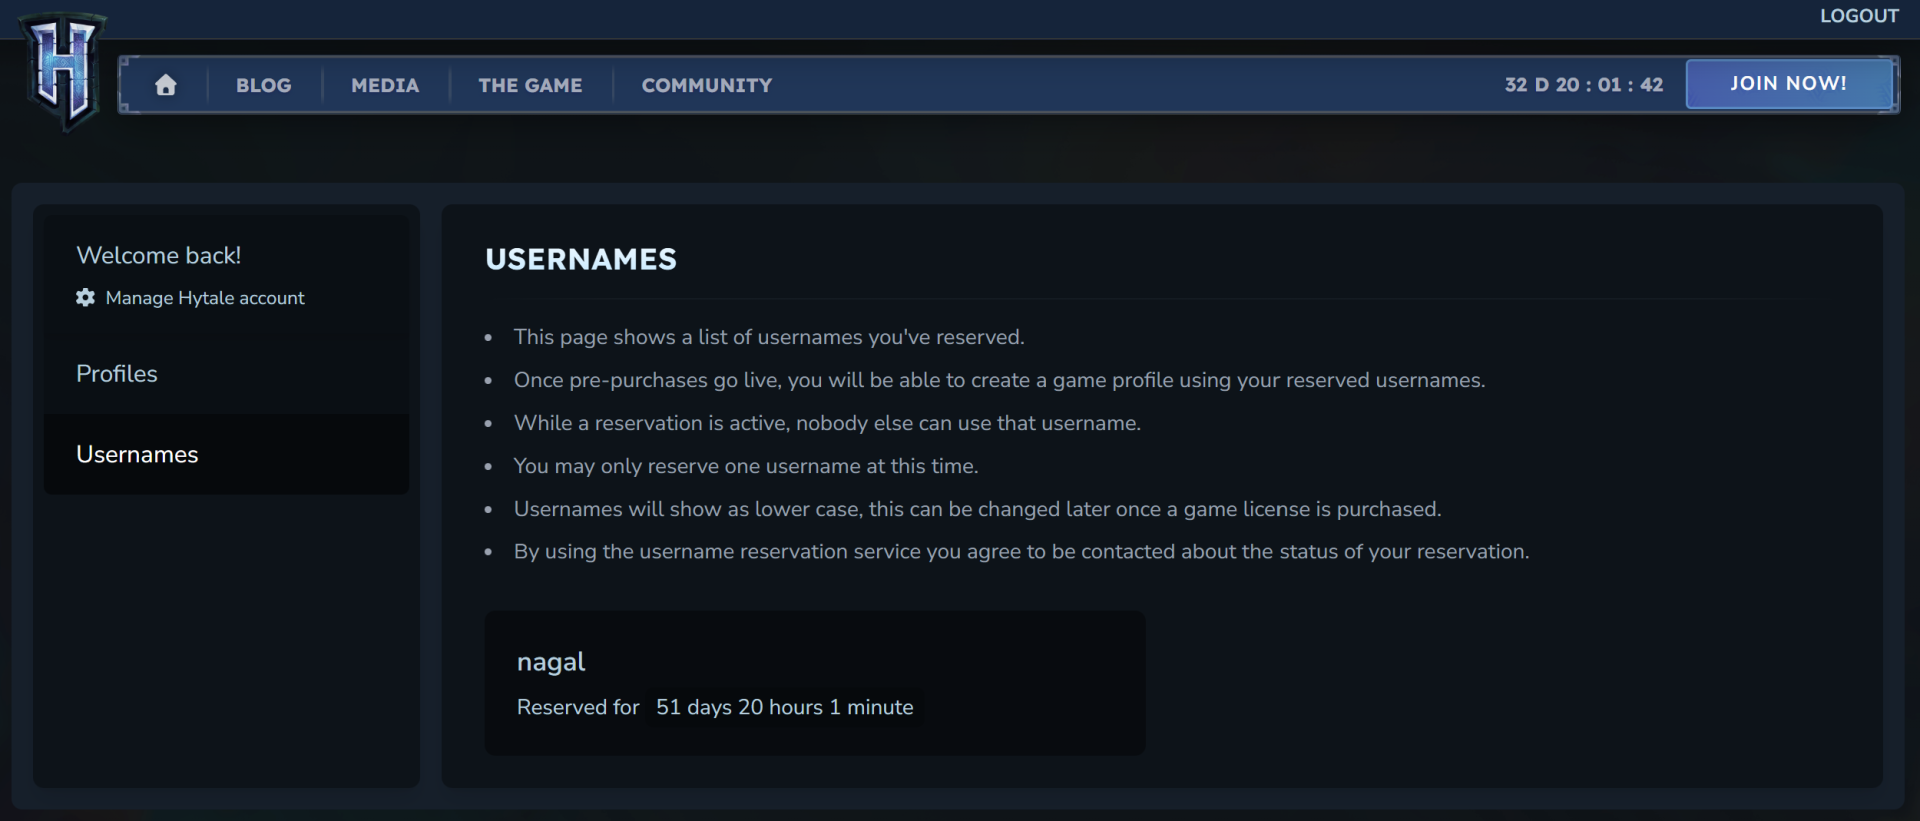
Task: Switch to the Profiles sidebar tab
Action: 117,374
